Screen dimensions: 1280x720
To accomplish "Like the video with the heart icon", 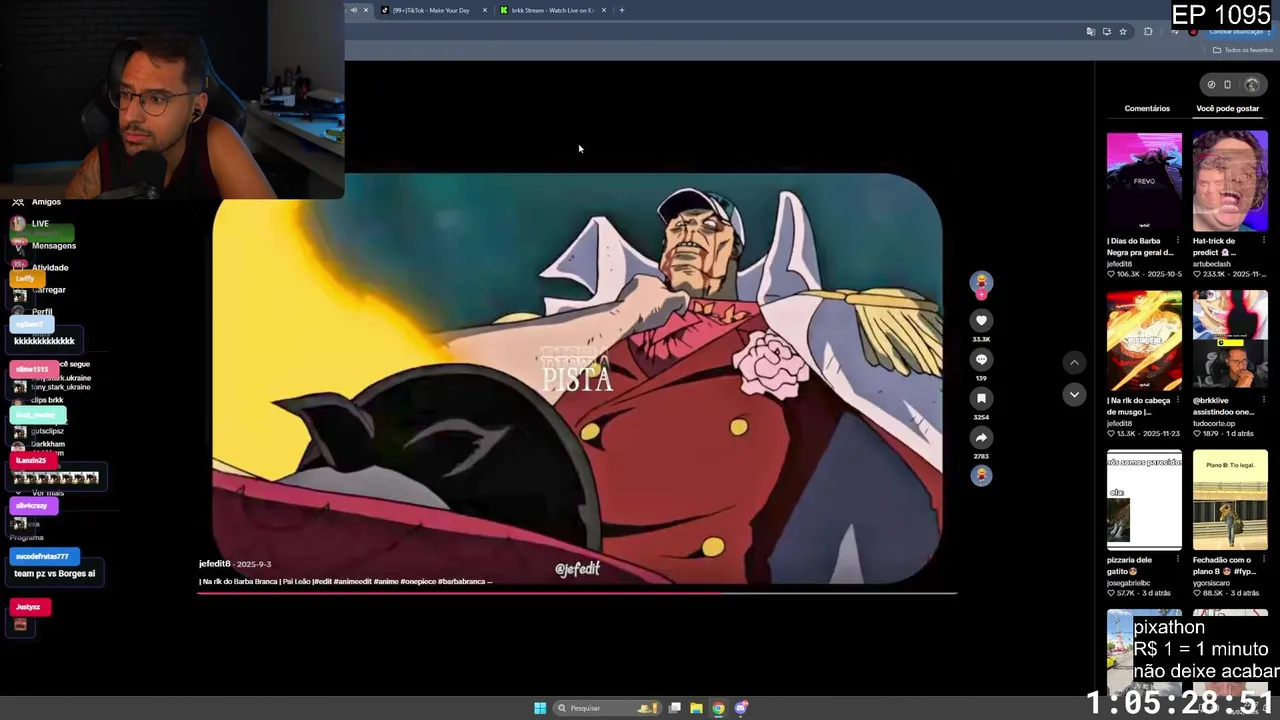I will [x=981, y=320].
